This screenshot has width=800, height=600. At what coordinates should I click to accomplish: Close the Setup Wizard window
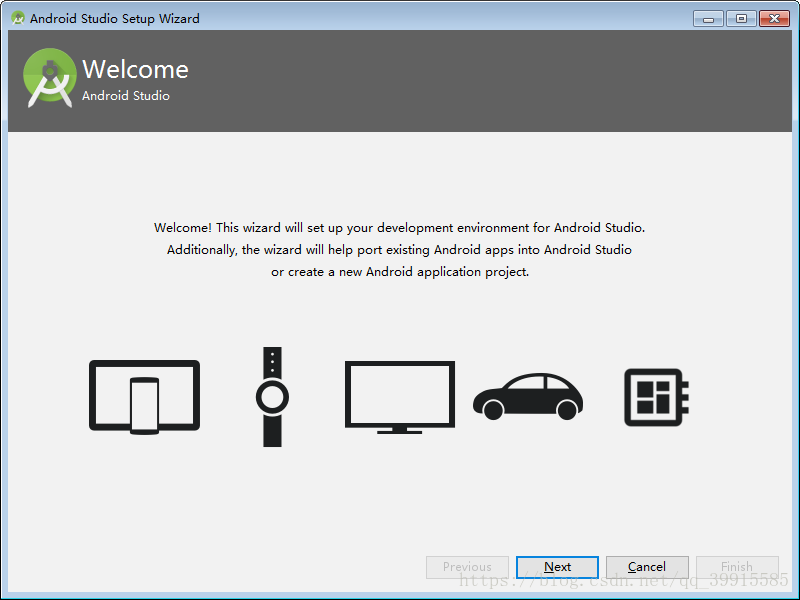[774, 19]
